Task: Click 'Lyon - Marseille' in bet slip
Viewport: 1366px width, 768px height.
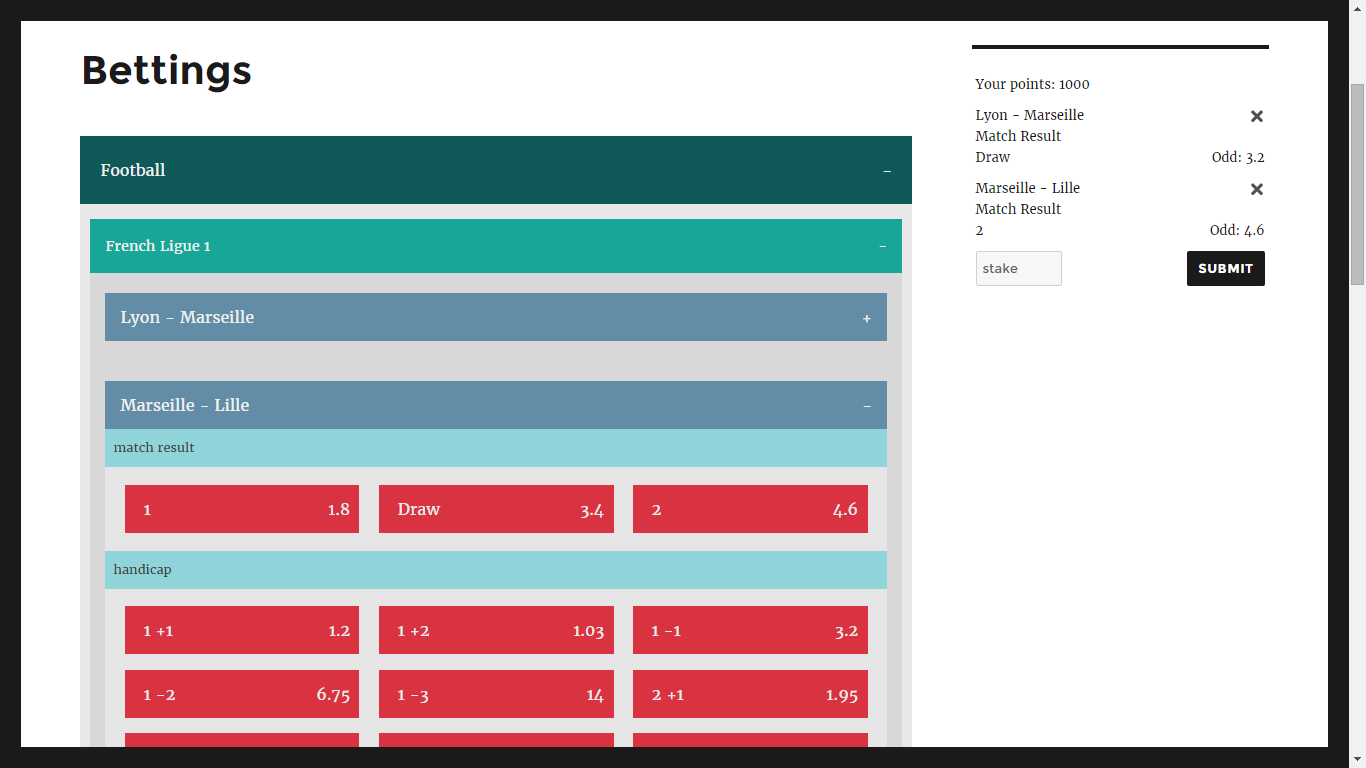Action: [x=1030, y=115]
